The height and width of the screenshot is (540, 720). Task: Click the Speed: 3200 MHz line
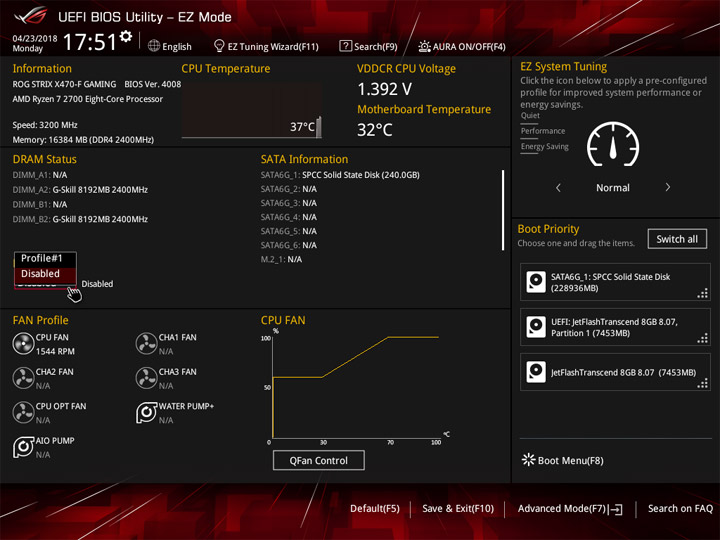point(45,125)
